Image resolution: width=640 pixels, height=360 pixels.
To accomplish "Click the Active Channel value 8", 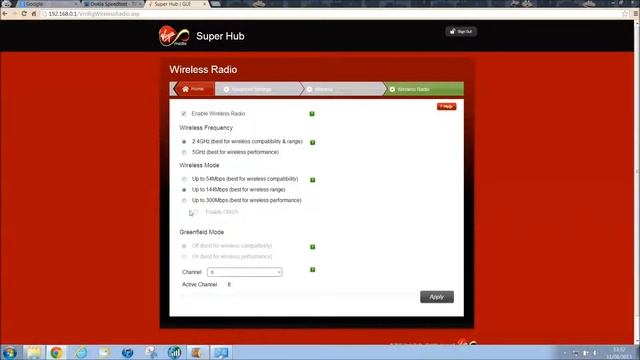I will tap(229, 284).
